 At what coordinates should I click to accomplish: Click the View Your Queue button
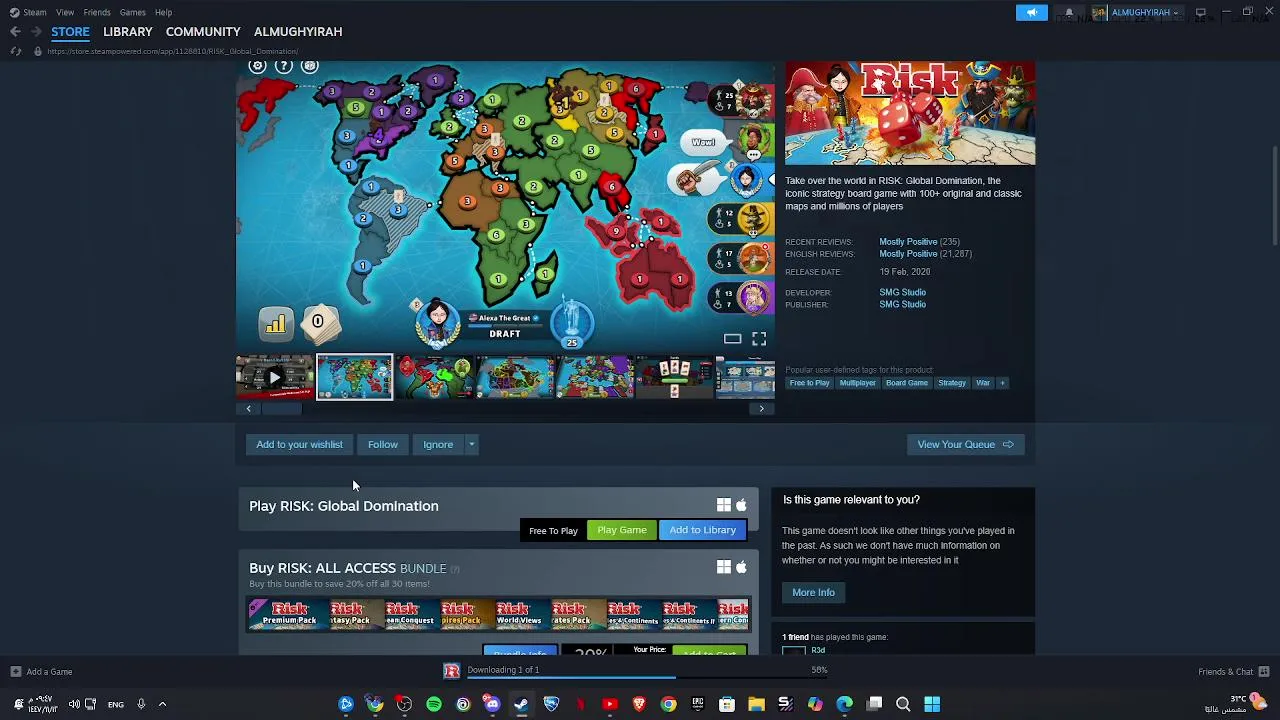[x=965, y=445]
